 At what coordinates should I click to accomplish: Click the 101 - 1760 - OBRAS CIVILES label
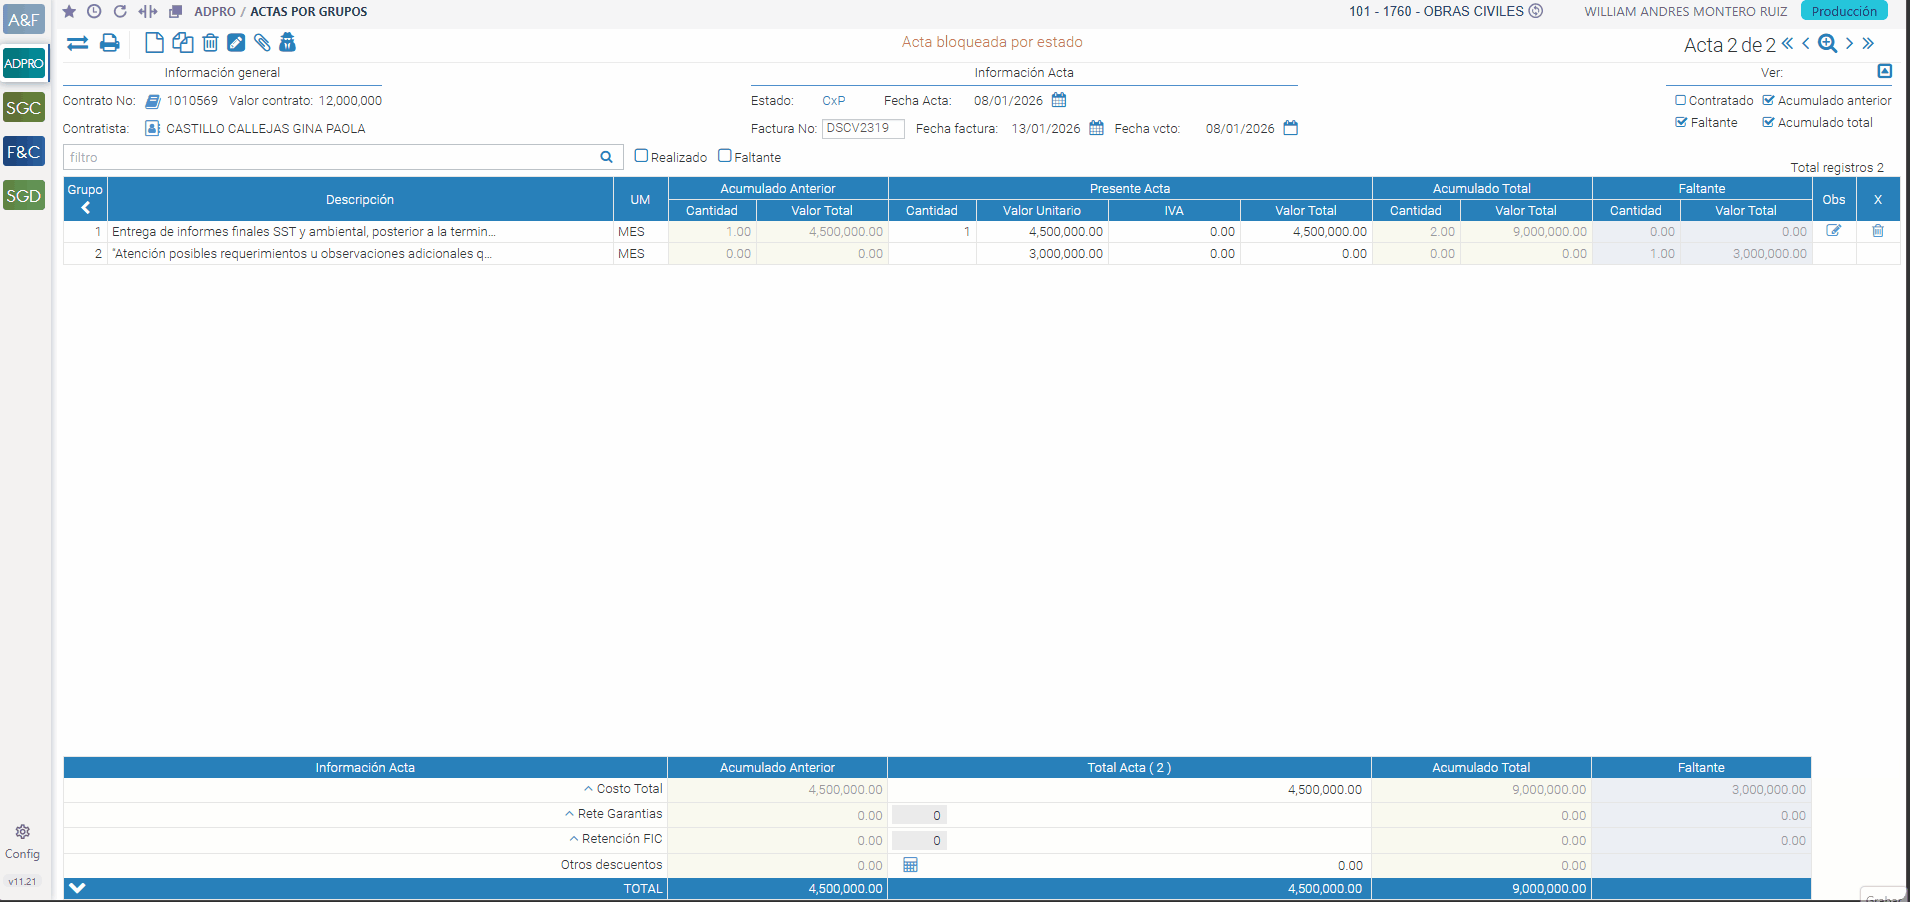click(x=1436, y=11)
